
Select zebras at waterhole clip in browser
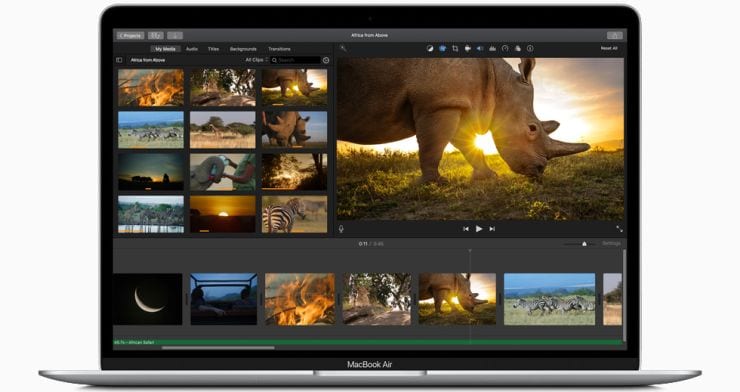151,214
